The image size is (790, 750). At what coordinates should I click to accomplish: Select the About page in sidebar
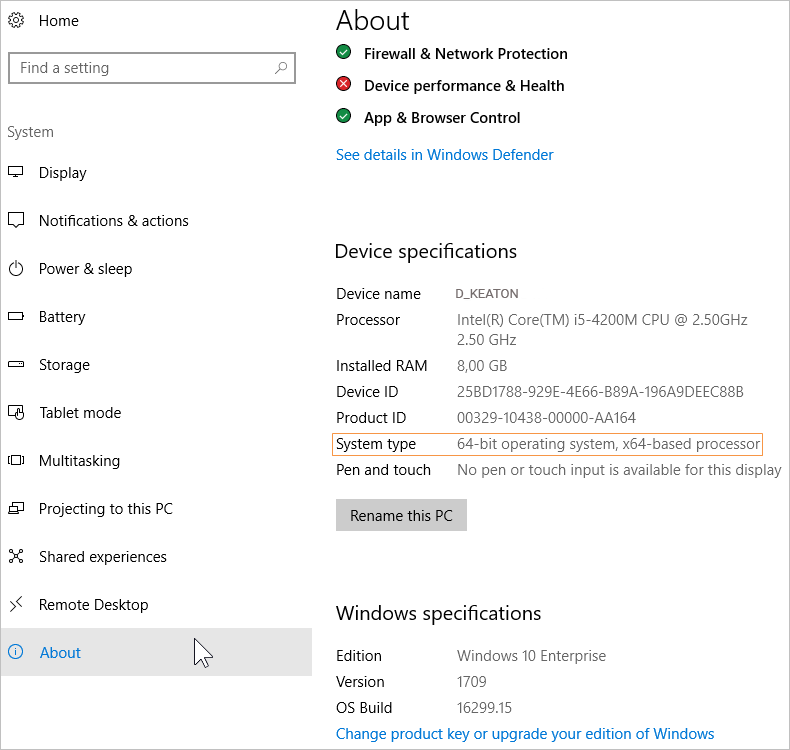pyautogui.click(x=60, y=653)
